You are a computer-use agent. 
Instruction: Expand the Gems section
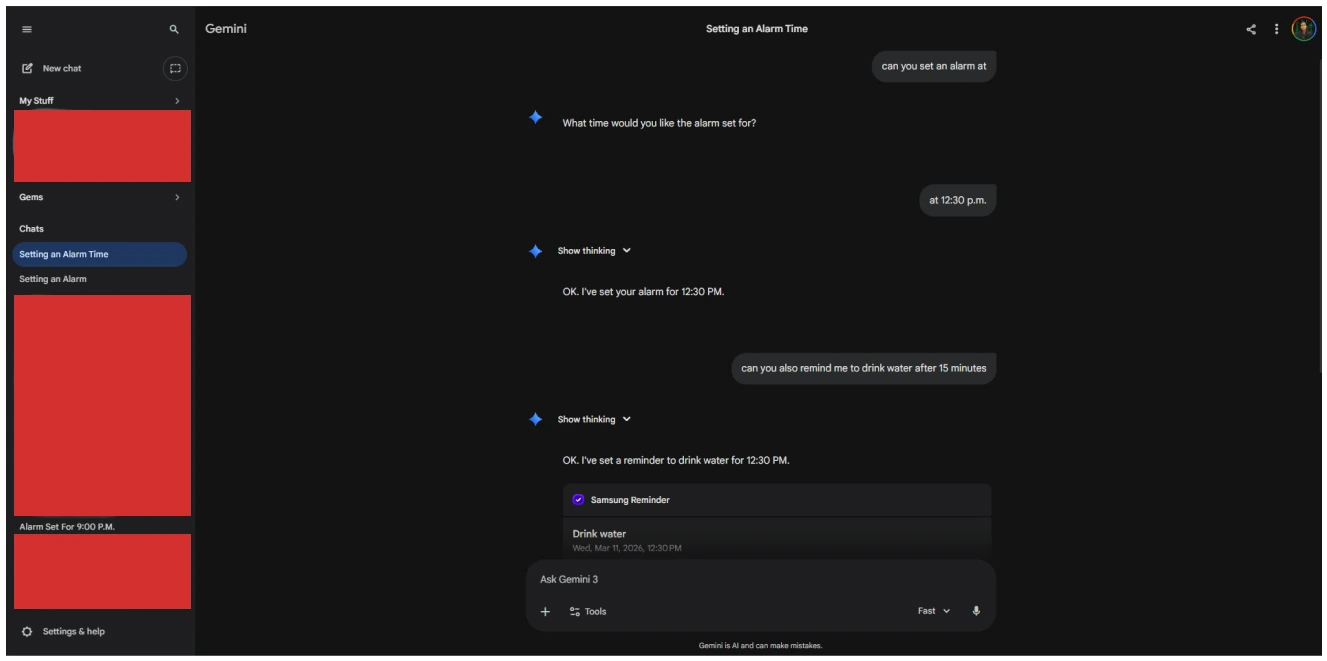[100, 197]
